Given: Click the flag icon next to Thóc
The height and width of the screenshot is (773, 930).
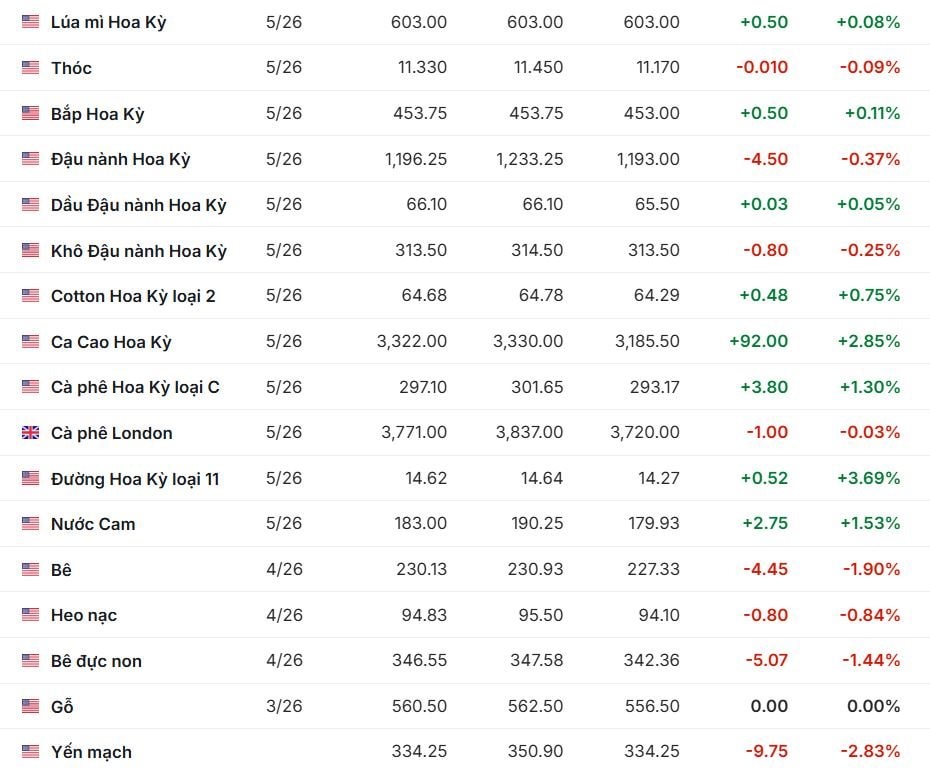Looking at the screenshot, I should click(30, 68).
